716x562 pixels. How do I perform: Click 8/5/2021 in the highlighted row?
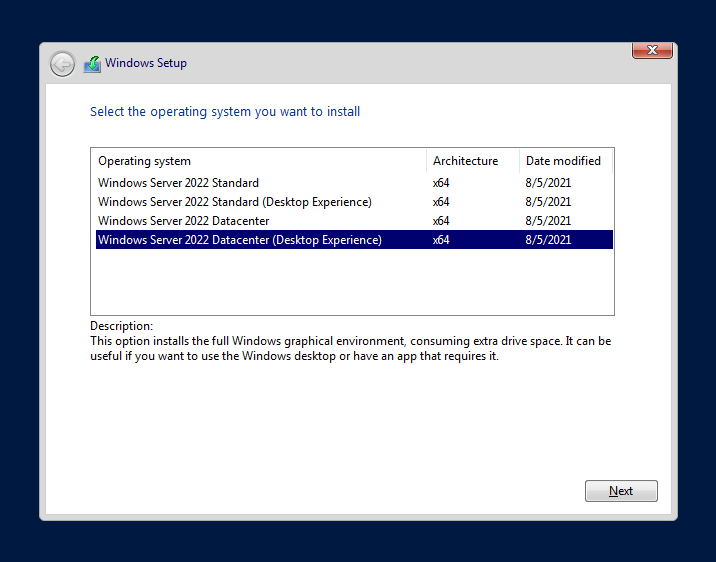point(548,240)
